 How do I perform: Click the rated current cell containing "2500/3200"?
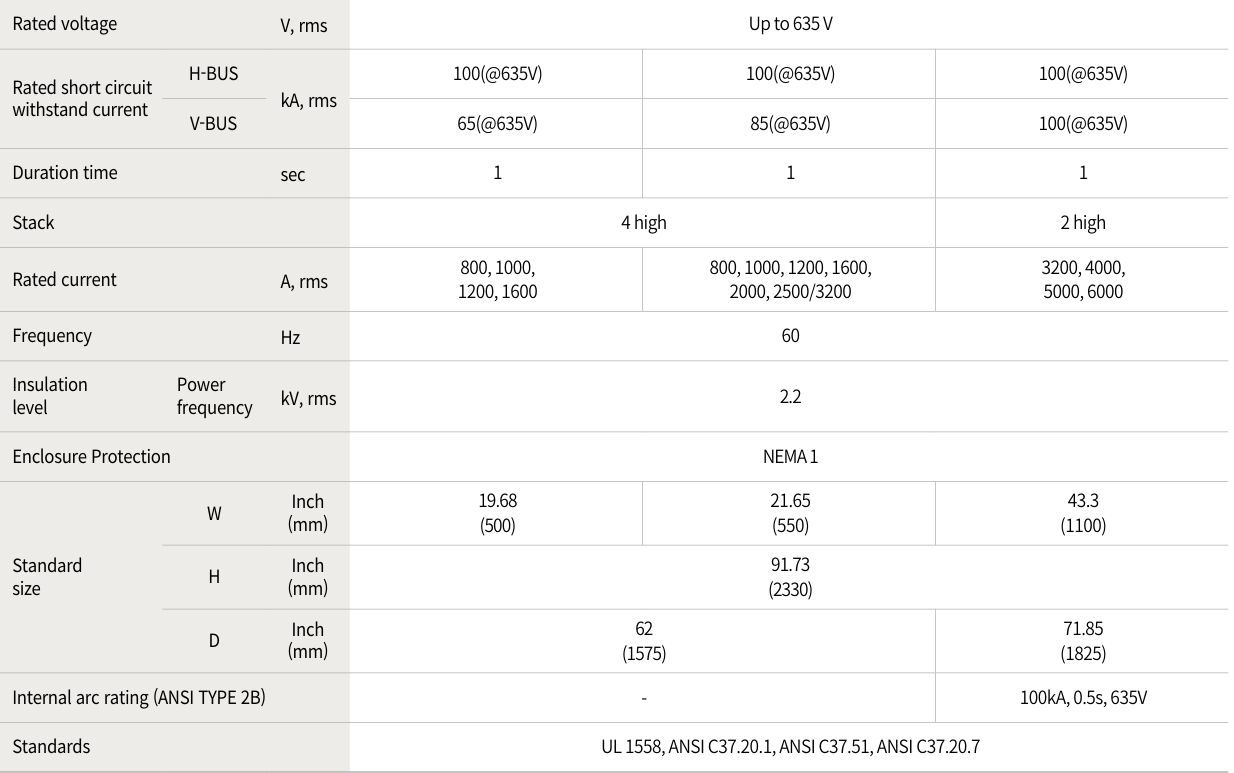(x=790, y=280)
